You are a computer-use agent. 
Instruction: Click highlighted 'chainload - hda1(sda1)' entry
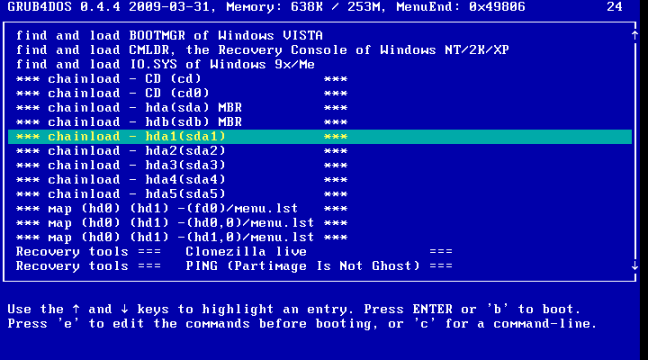320,137
